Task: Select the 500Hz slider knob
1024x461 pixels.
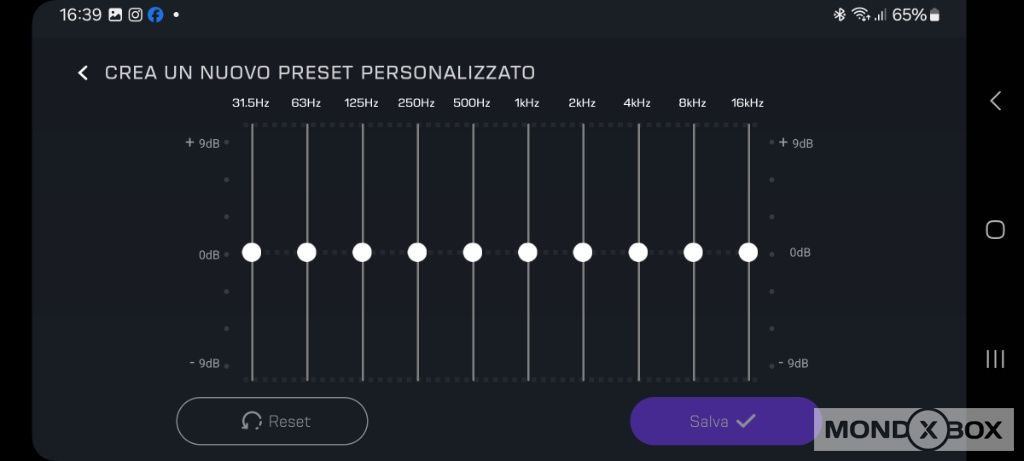Action: (x=473, y=252)
